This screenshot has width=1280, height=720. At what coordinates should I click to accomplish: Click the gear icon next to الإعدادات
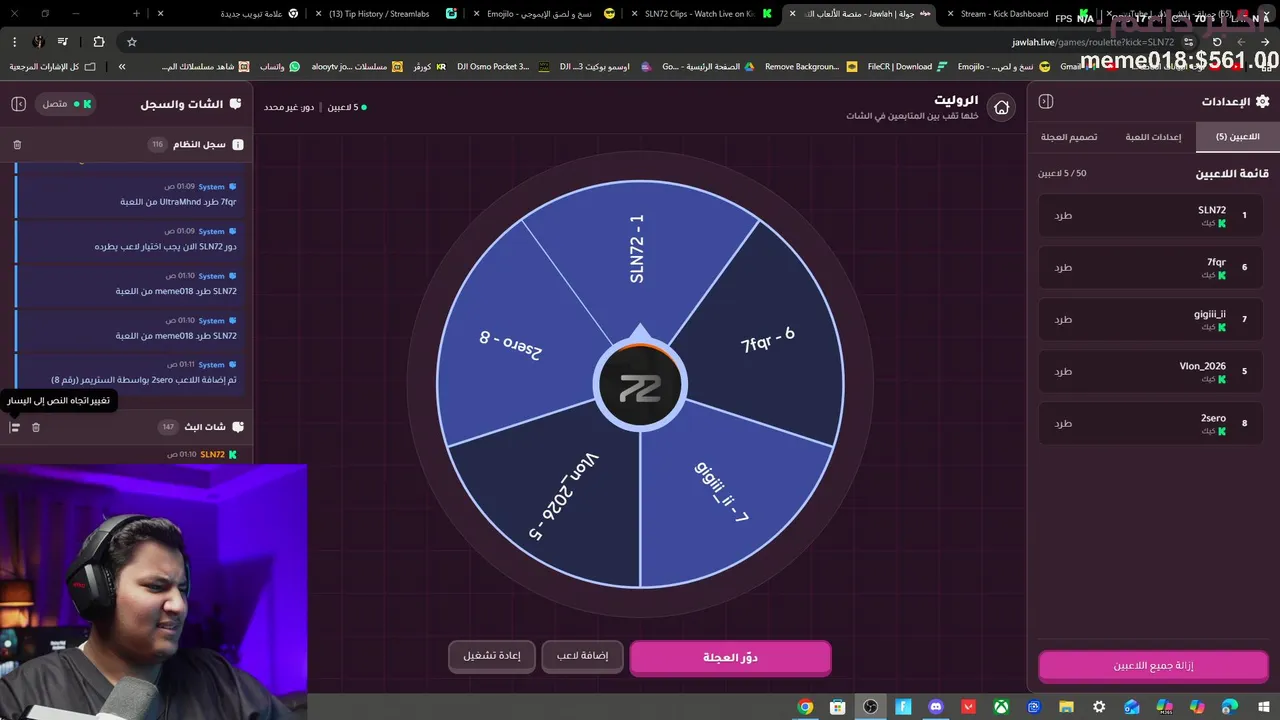[1262, 101]
